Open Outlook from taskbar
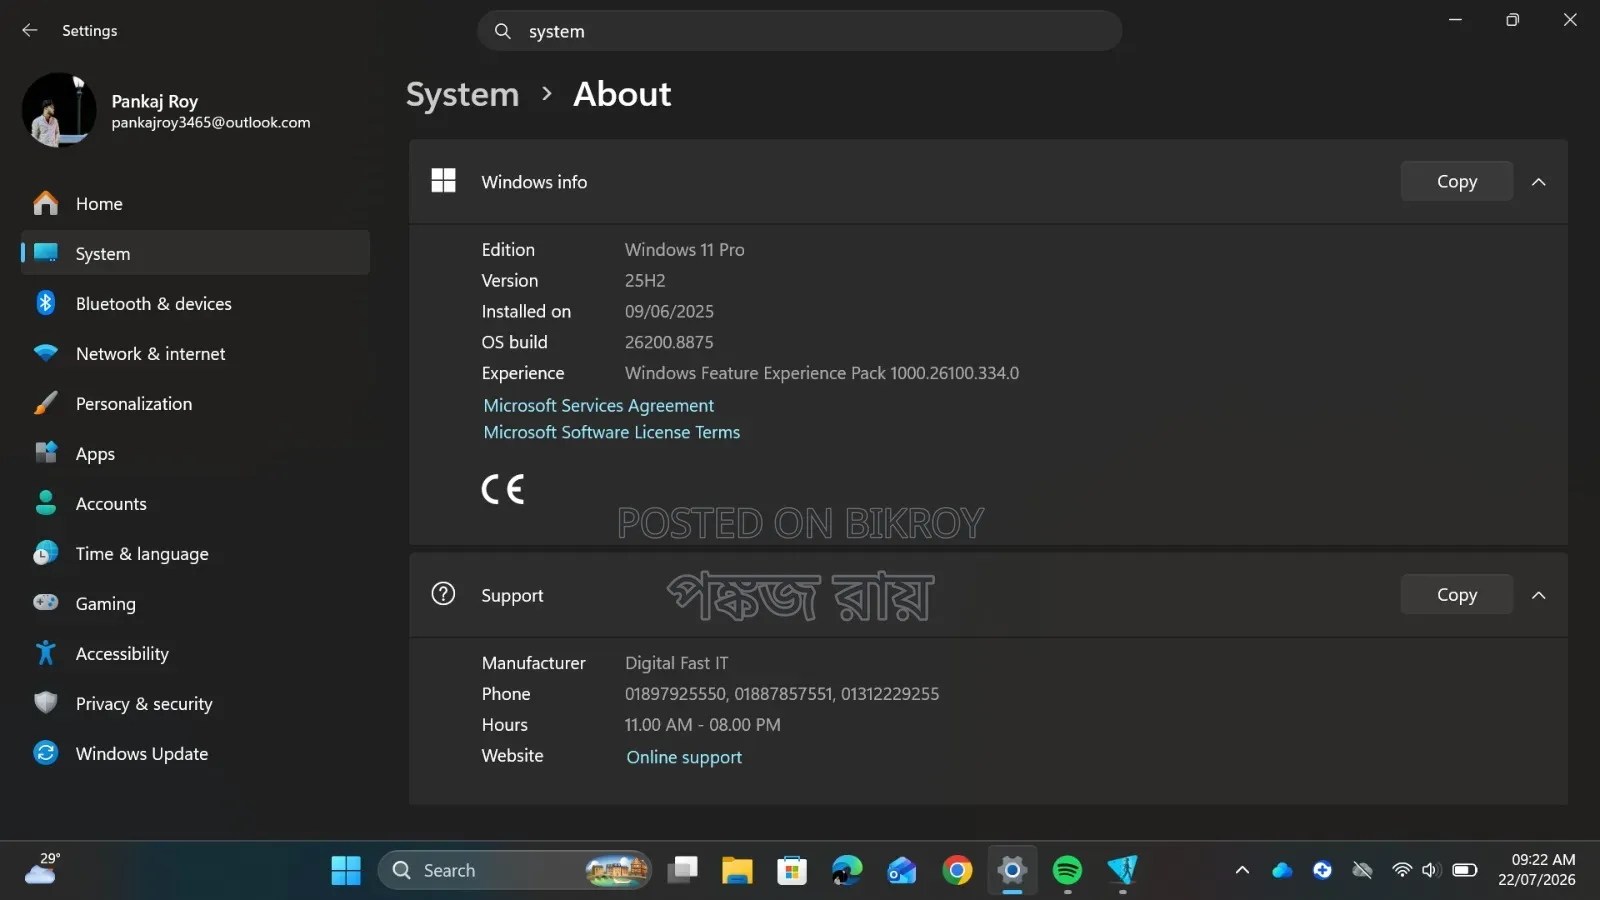The width and height of the screenshot is (1600, 900). [x=902, y=870]
